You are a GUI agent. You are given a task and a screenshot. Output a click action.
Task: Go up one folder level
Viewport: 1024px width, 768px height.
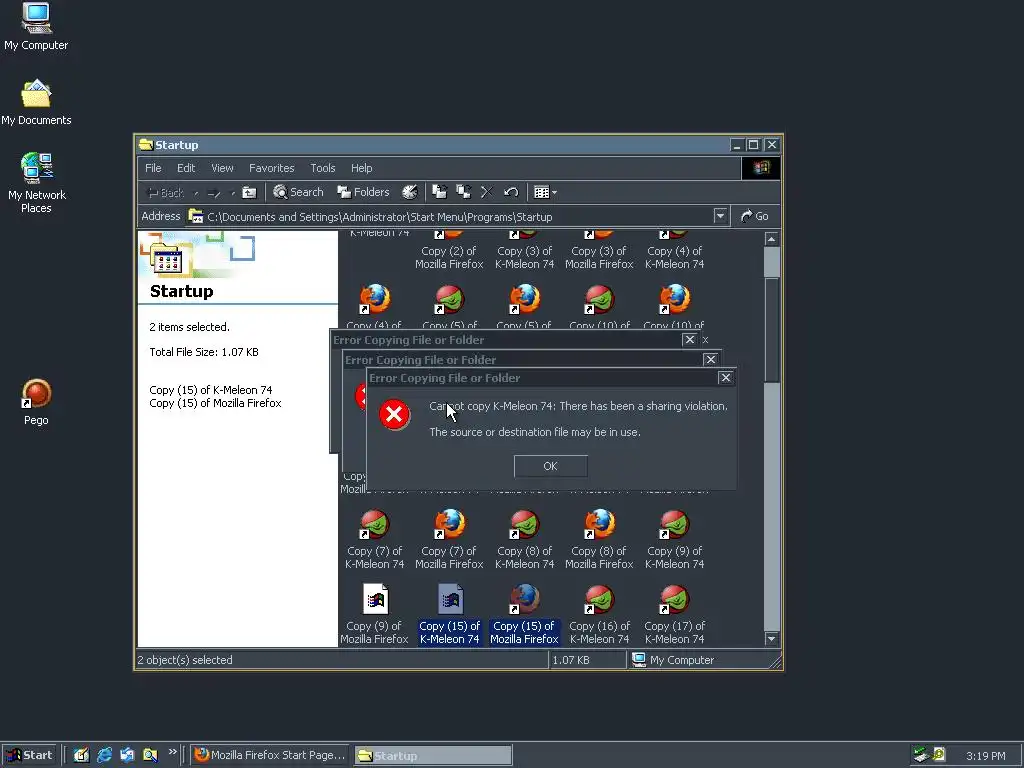(249, 193)
